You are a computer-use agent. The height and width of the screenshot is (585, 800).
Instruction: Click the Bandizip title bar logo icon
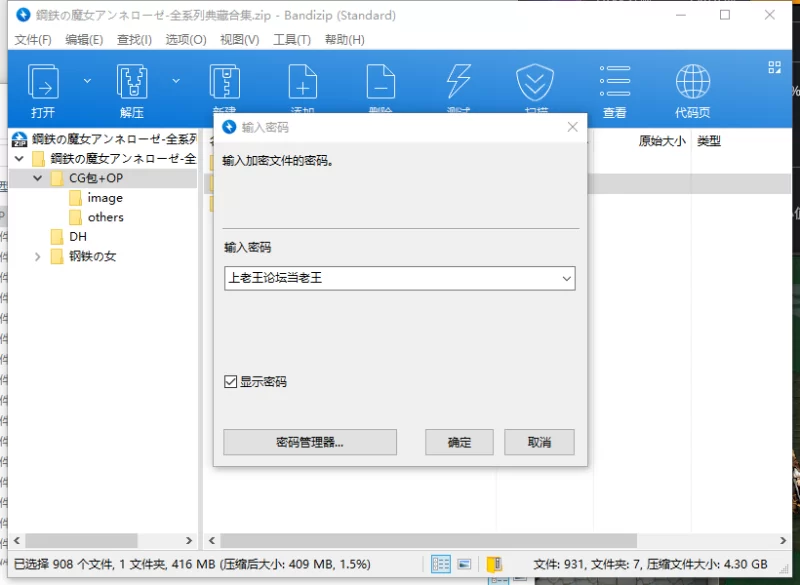[23, 15]
